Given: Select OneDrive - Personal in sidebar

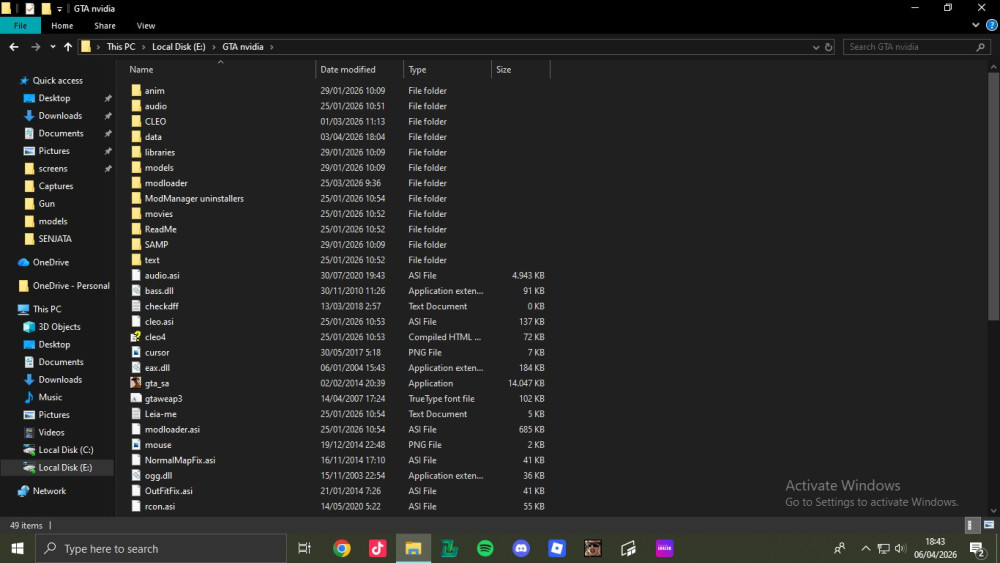Looking at the screenshot, I should point(71,286).
